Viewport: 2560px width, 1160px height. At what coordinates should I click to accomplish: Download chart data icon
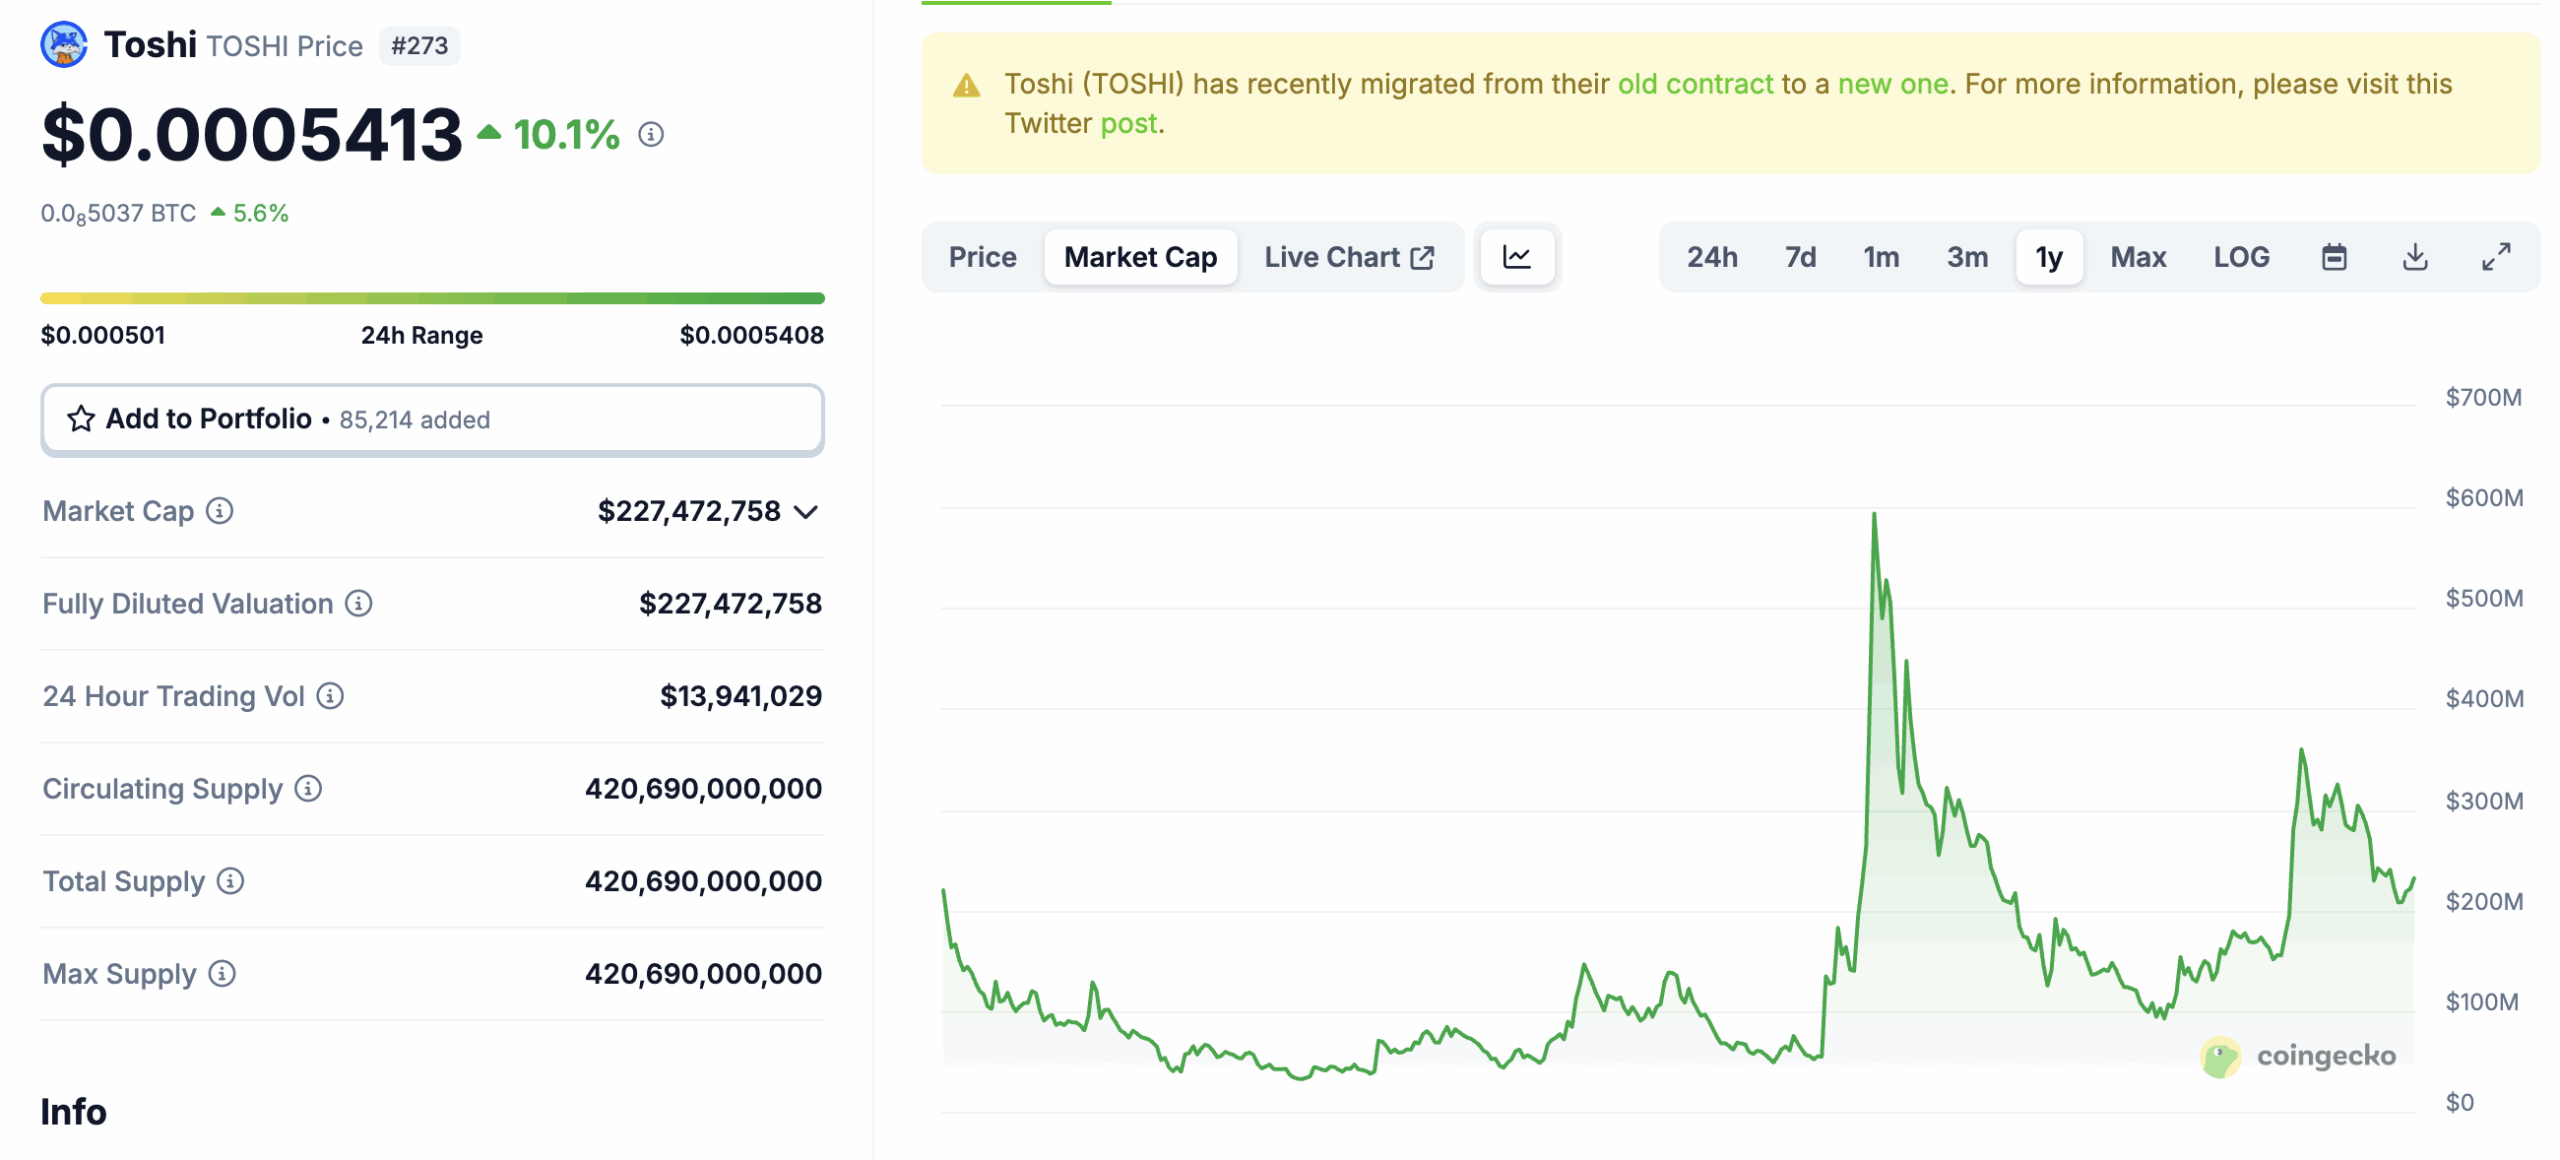click(x=2414, y=257)
